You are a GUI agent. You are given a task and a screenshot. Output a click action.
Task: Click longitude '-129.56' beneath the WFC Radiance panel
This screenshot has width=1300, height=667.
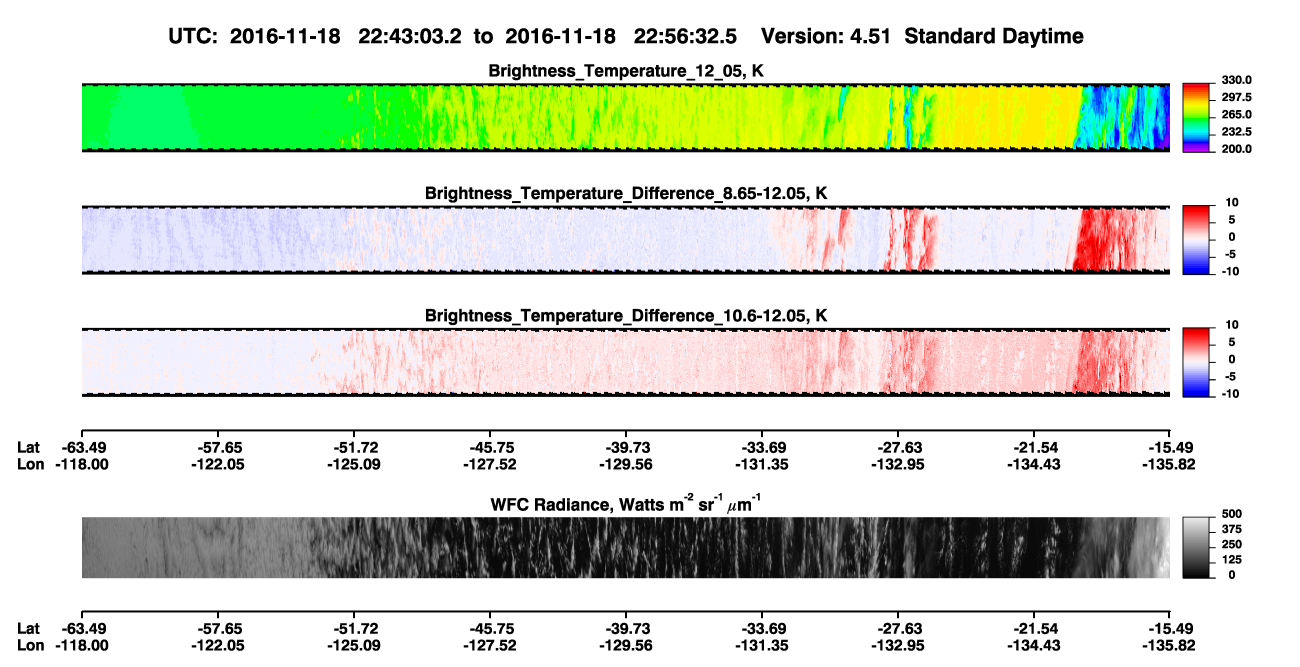626,644
